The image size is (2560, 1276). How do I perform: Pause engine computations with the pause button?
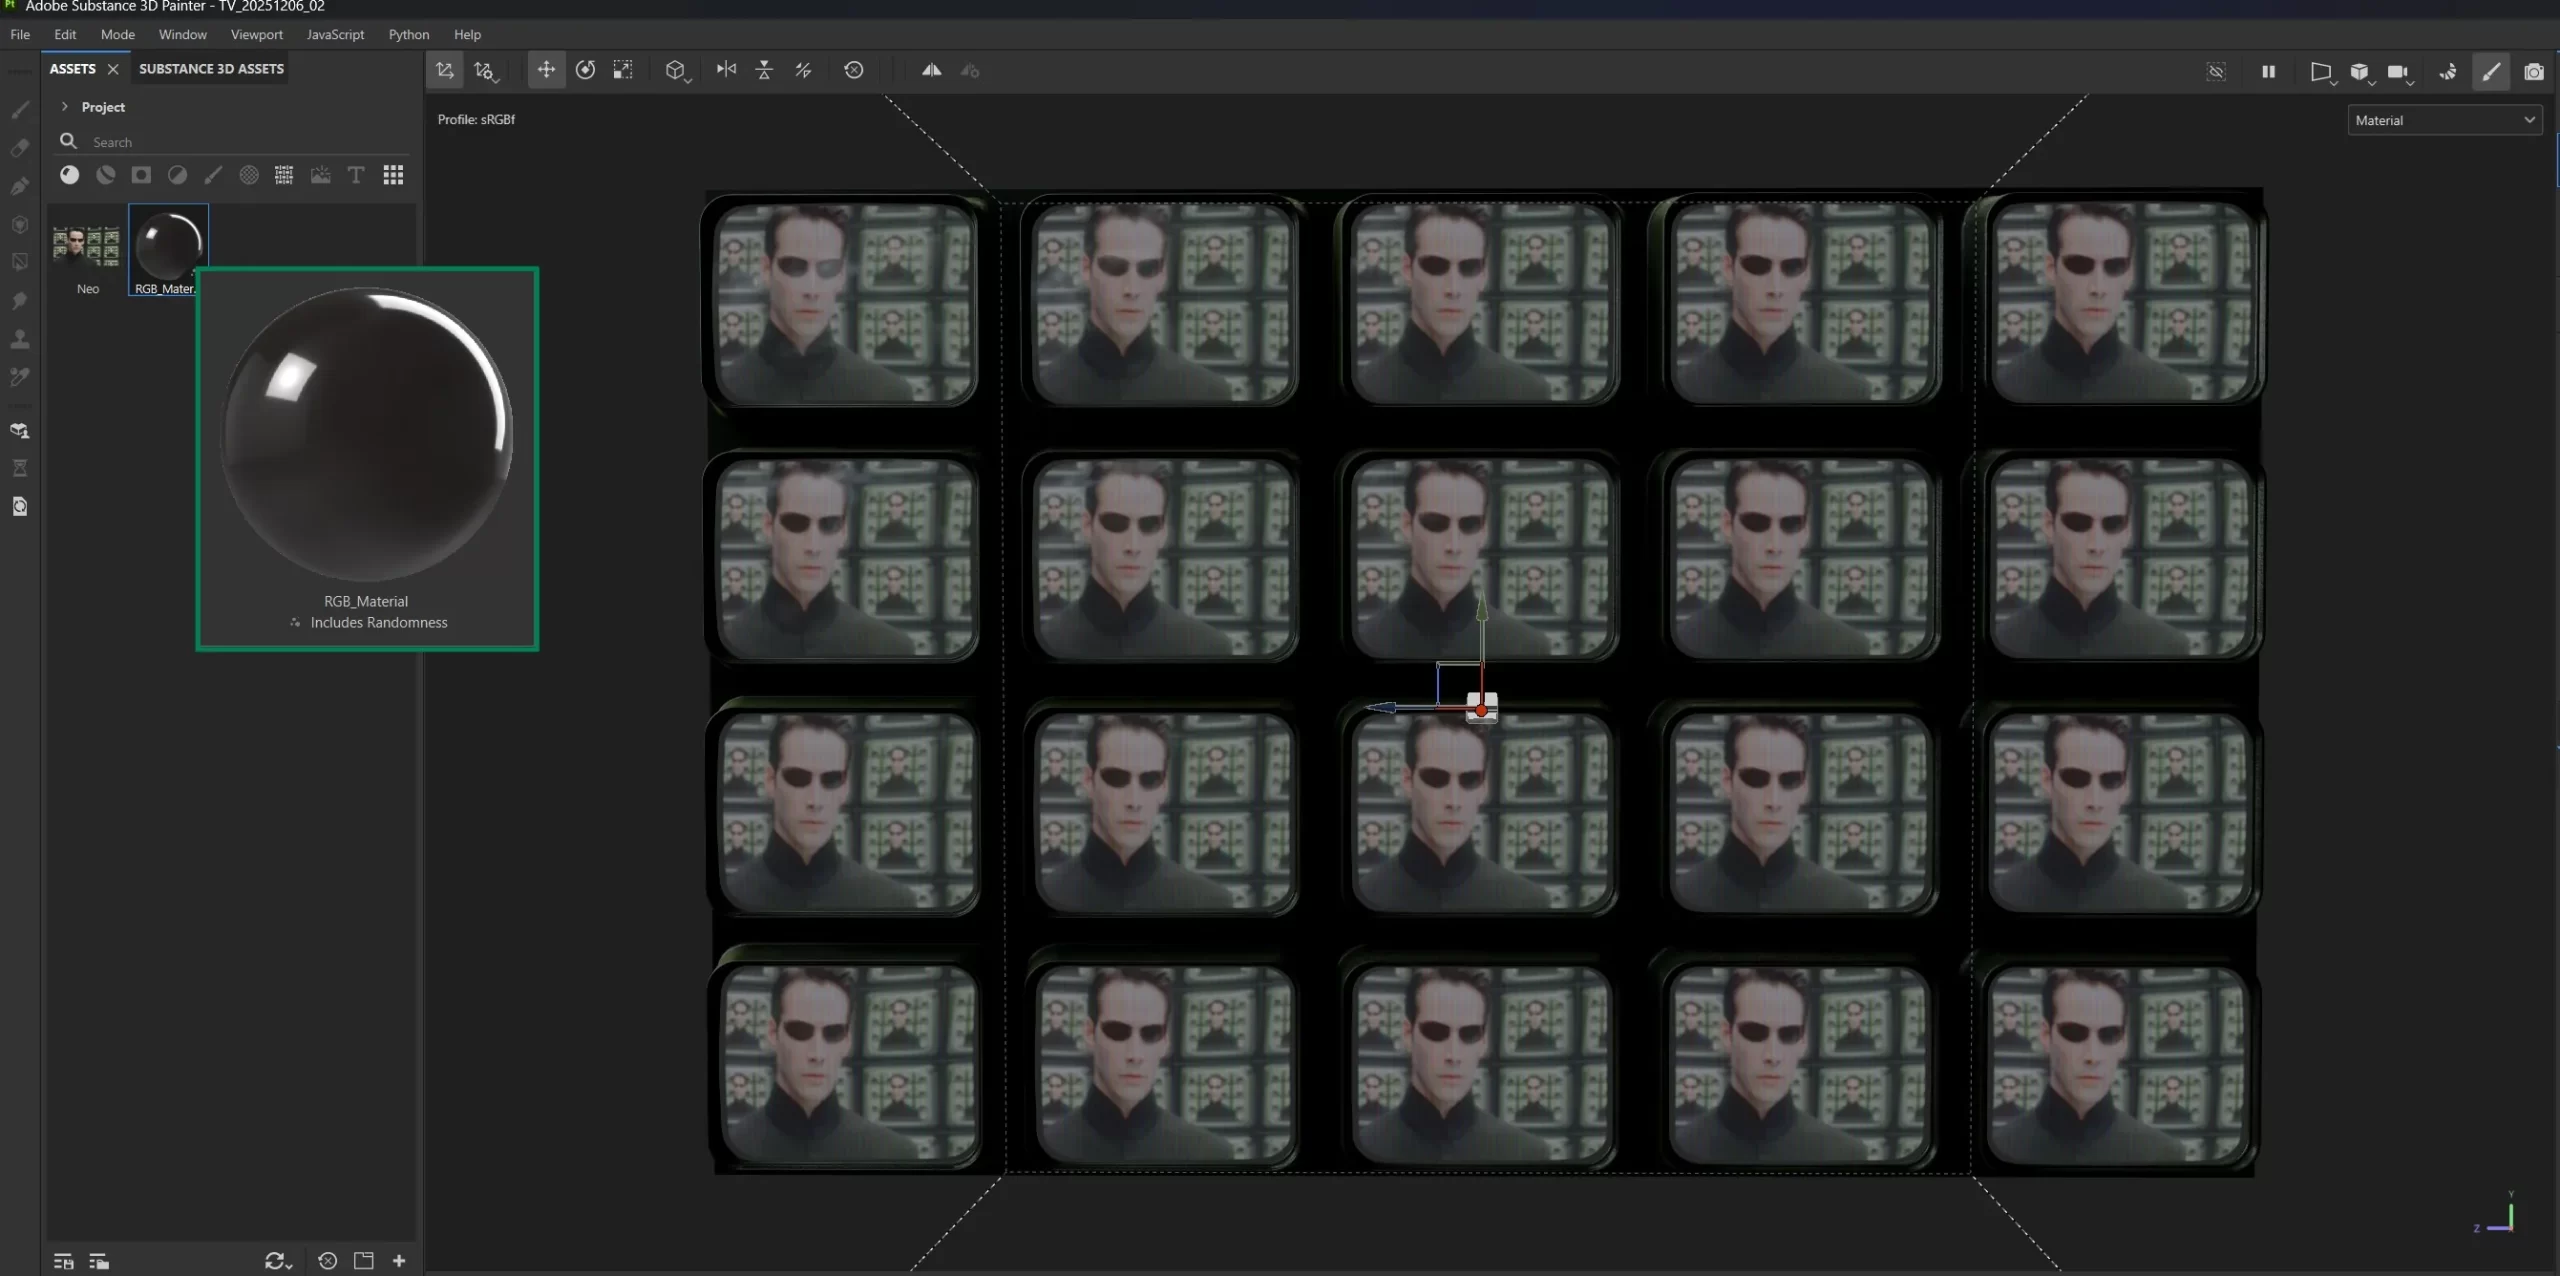(2268, 71)
